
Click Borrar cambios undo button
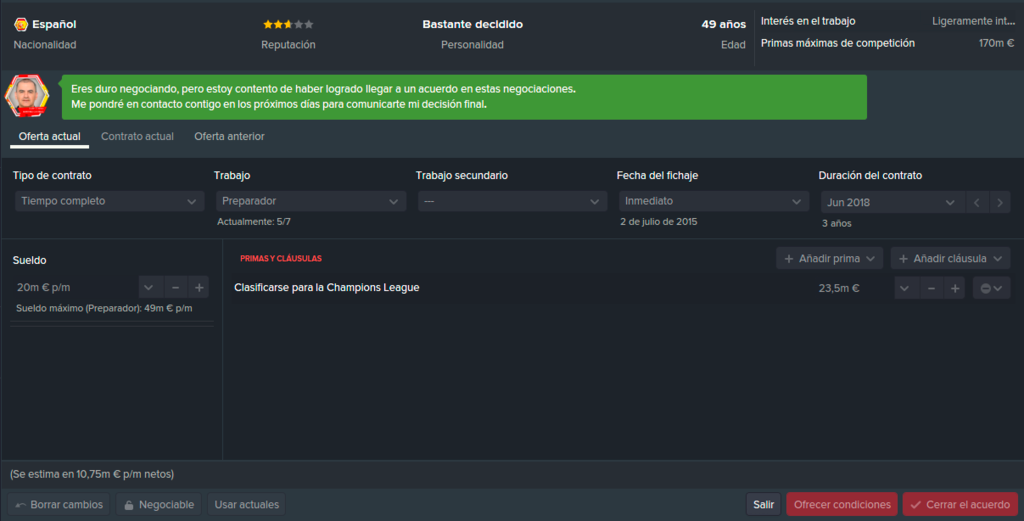pos(59,505)
